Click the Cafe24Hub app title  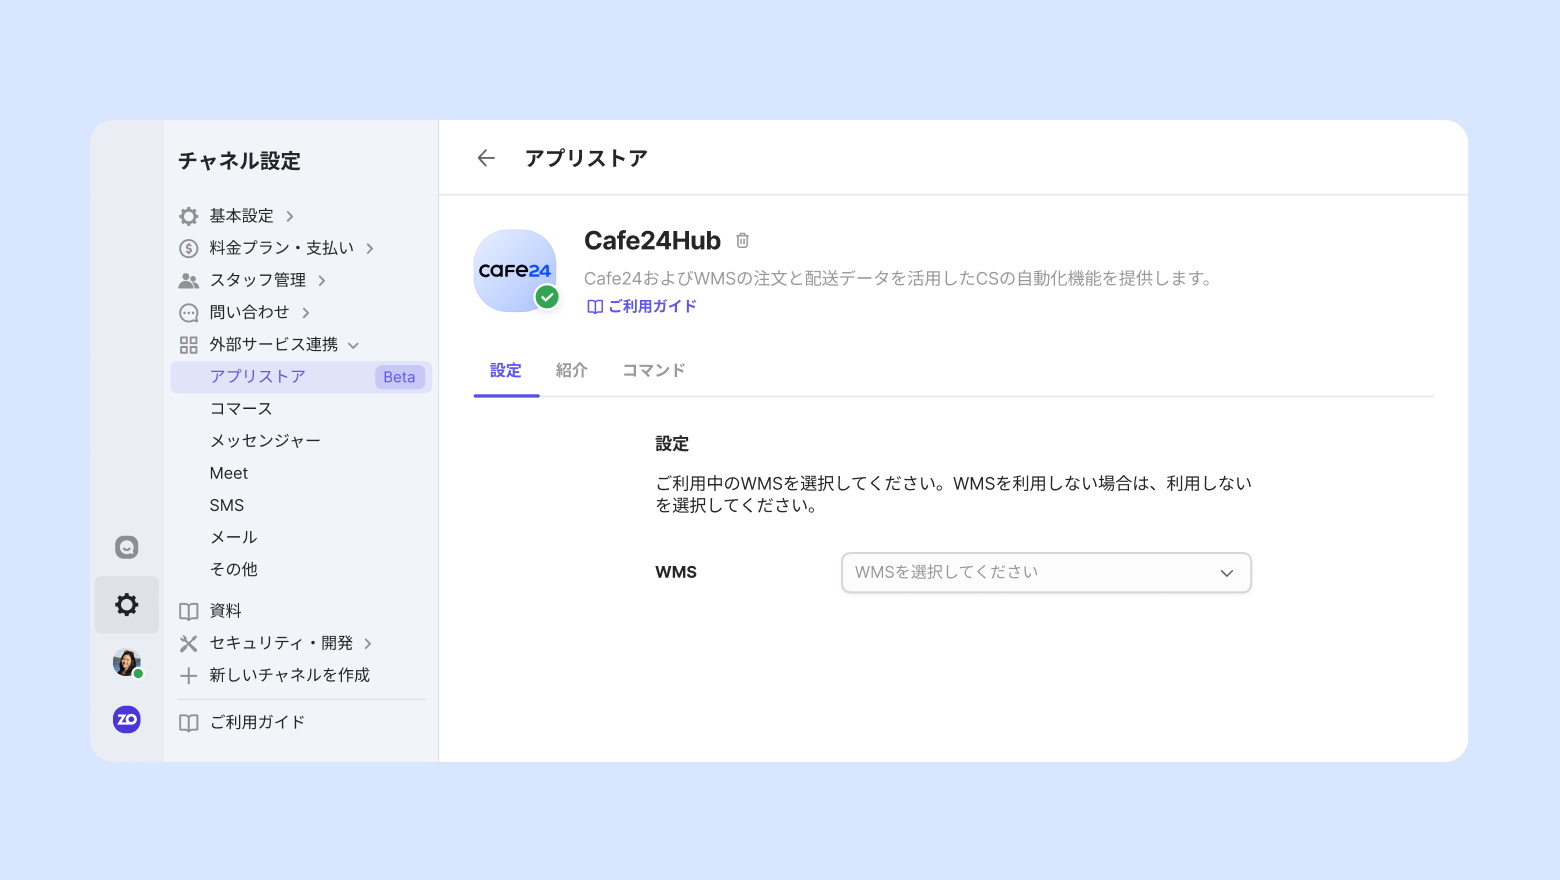[x=652, y=241]
